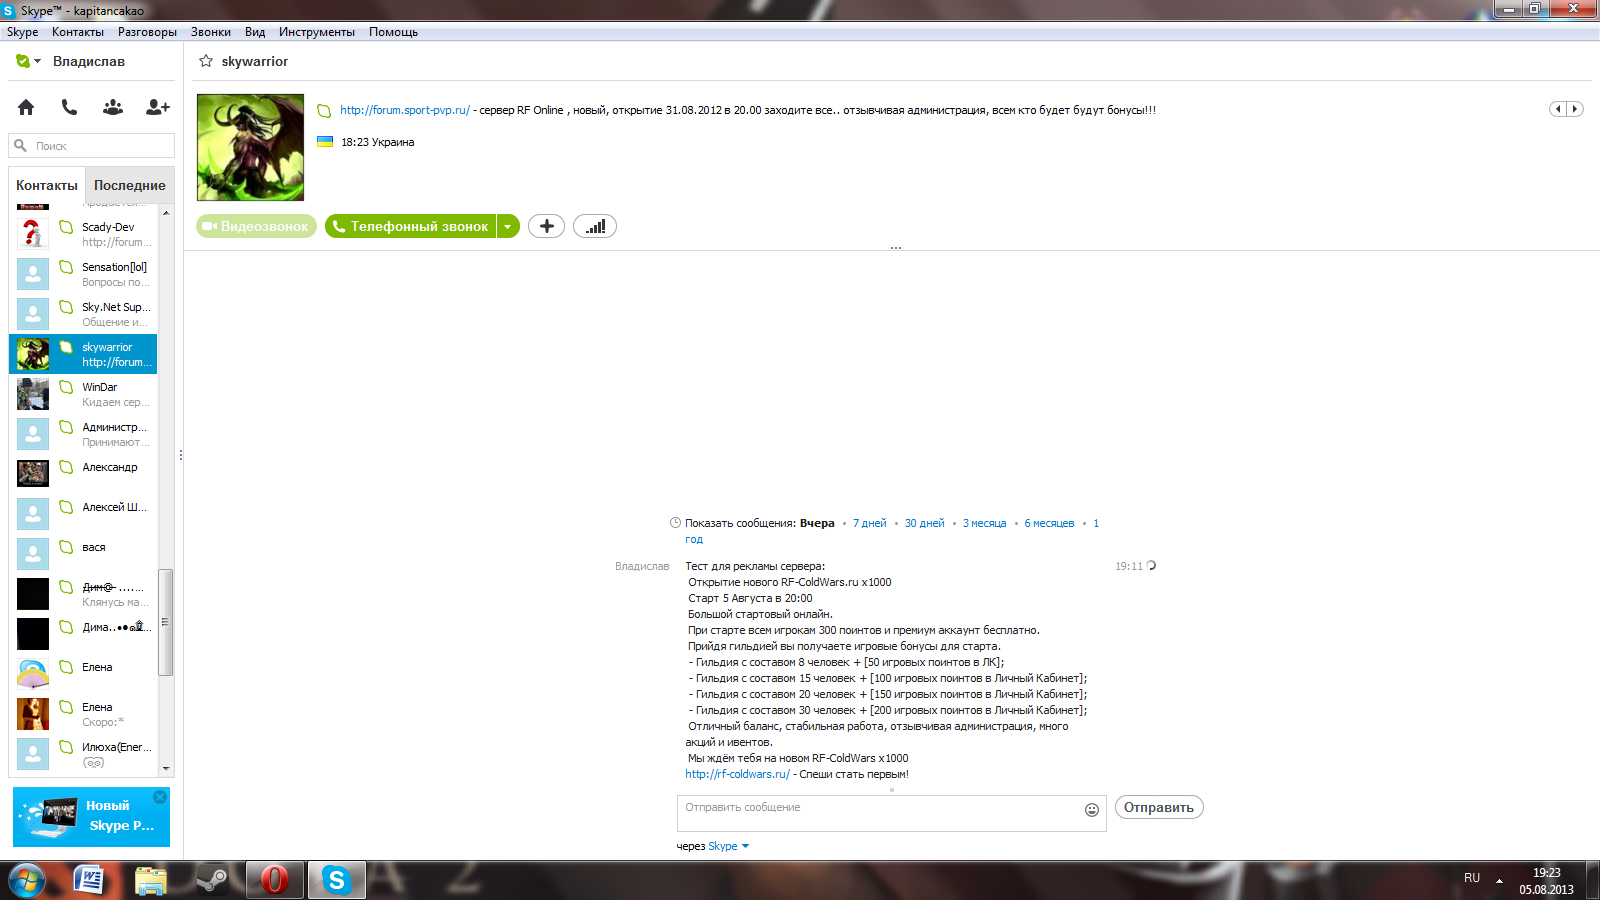Open the Skype menu
The height and width of the screenshot is (900, 1600).
tap(22, 32)
